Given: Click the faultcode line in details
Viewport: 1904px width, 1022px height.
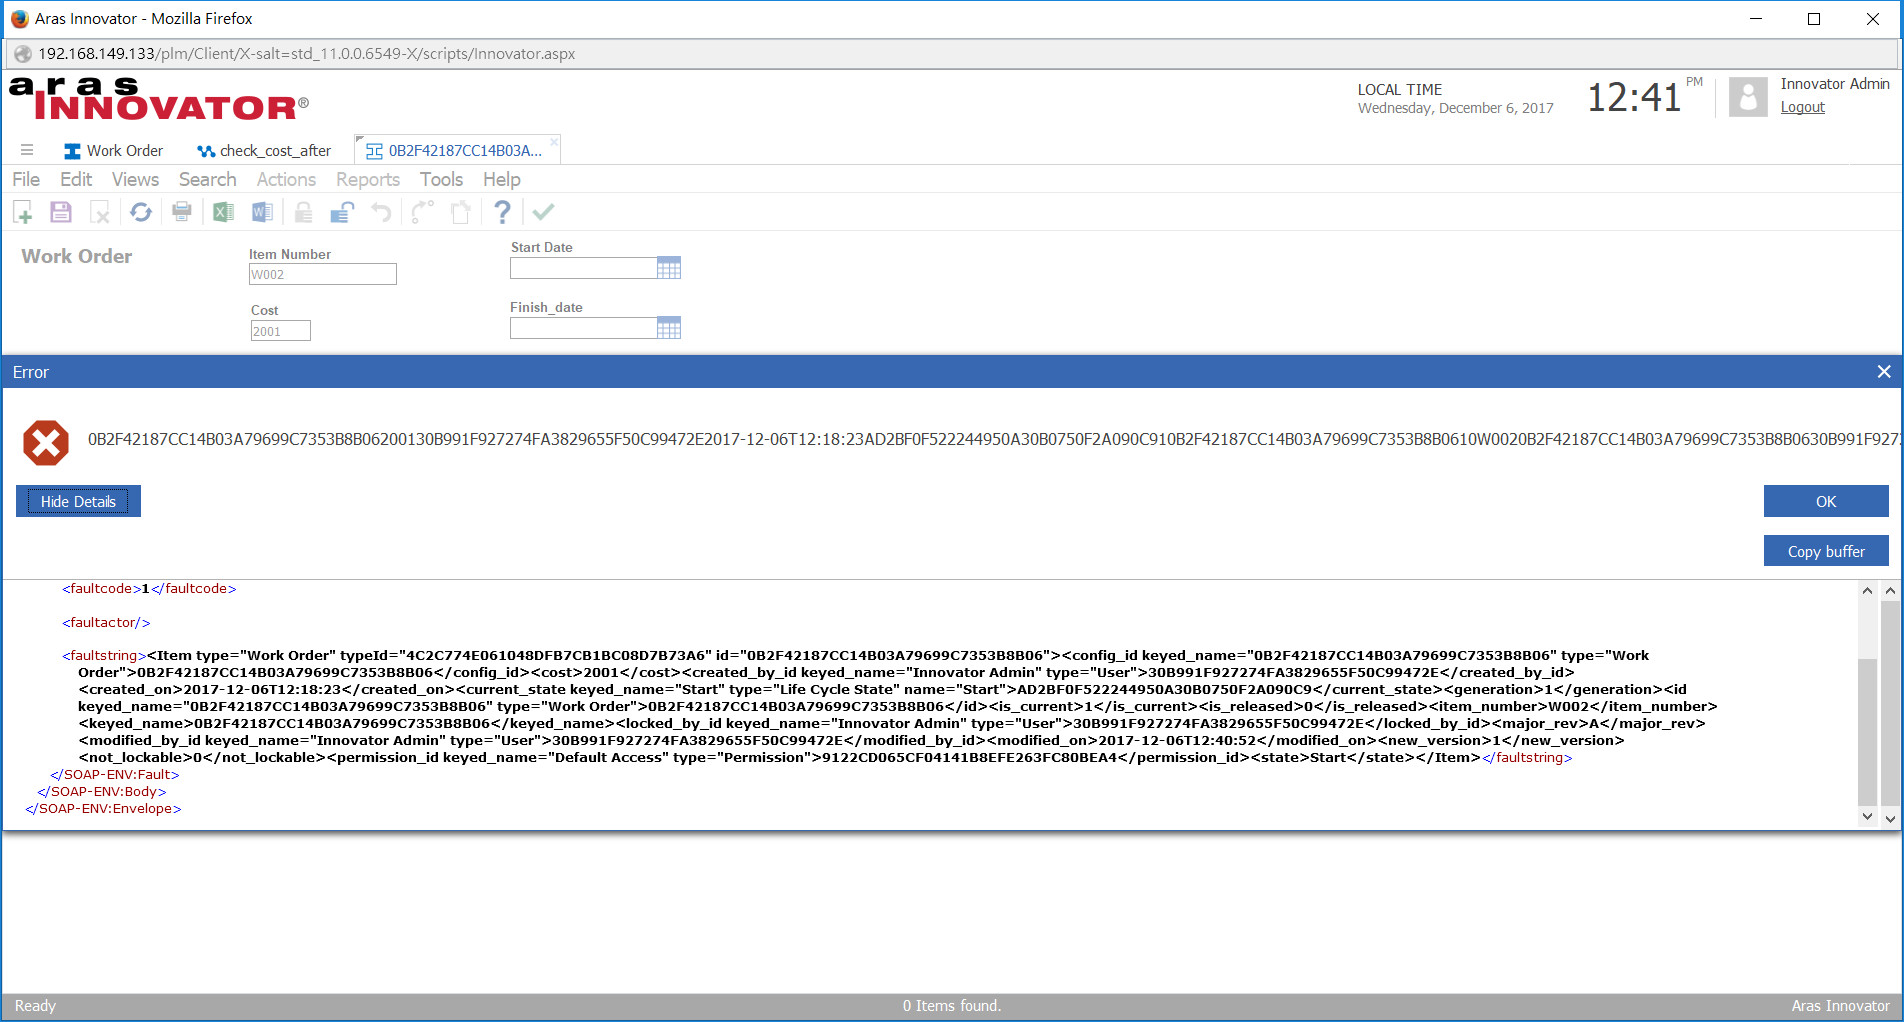Looking at the screenshot, I should (x=149, y=589).
